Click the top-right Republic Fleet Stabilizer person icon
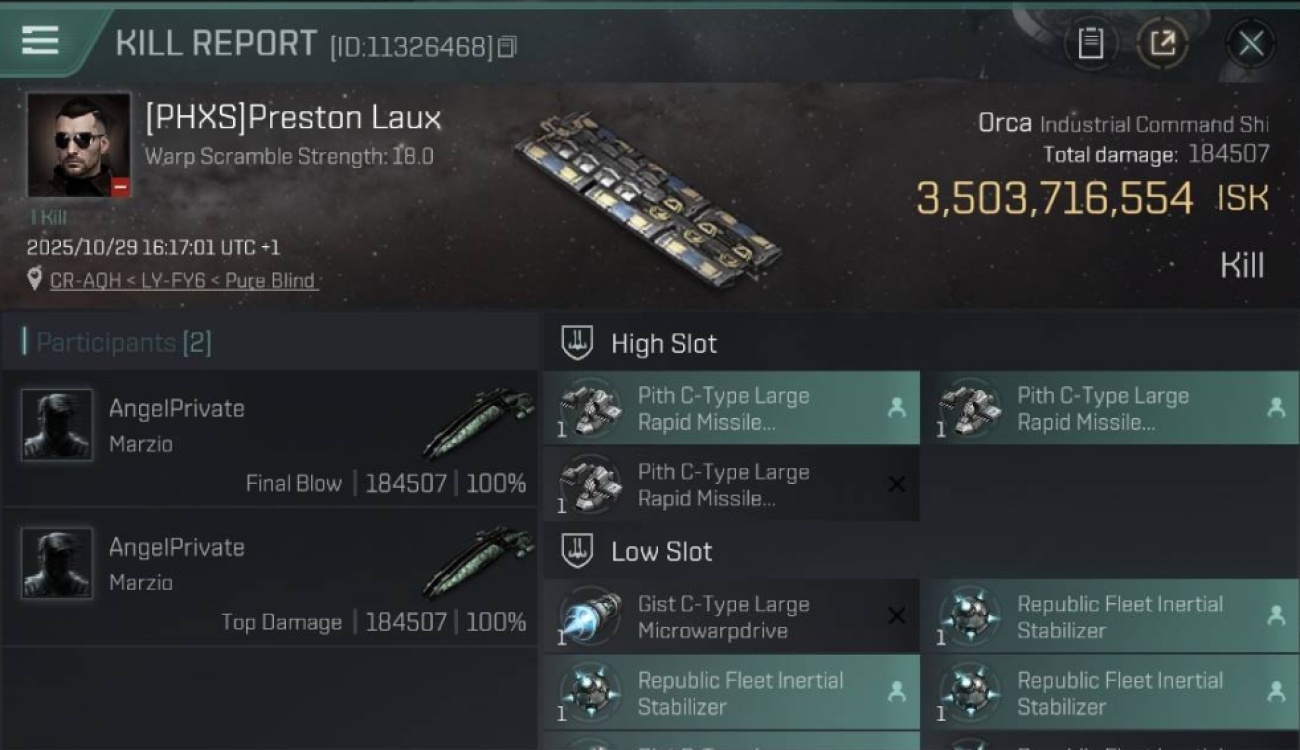The height and width of the screenshot is (750, 1300). (1276, 617)
